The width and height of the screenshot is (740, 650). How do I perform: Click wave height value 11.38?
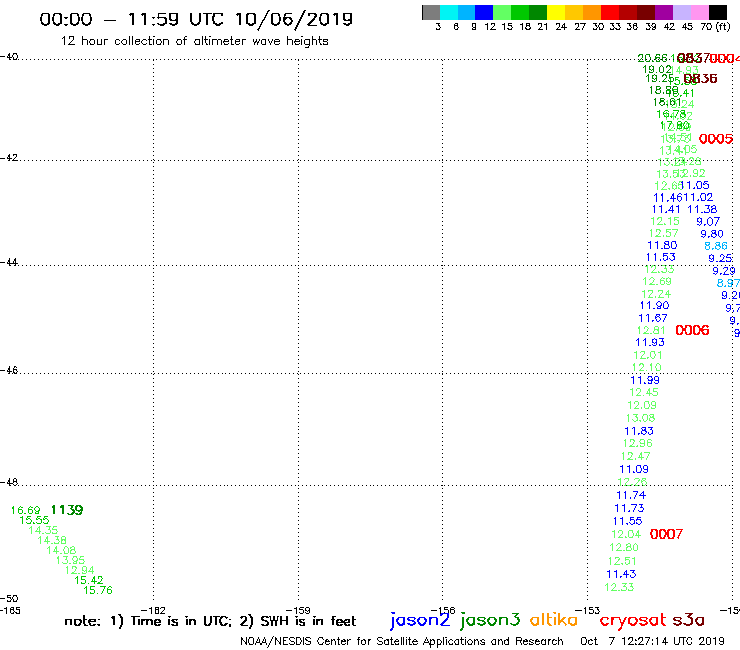click(702, 209)
